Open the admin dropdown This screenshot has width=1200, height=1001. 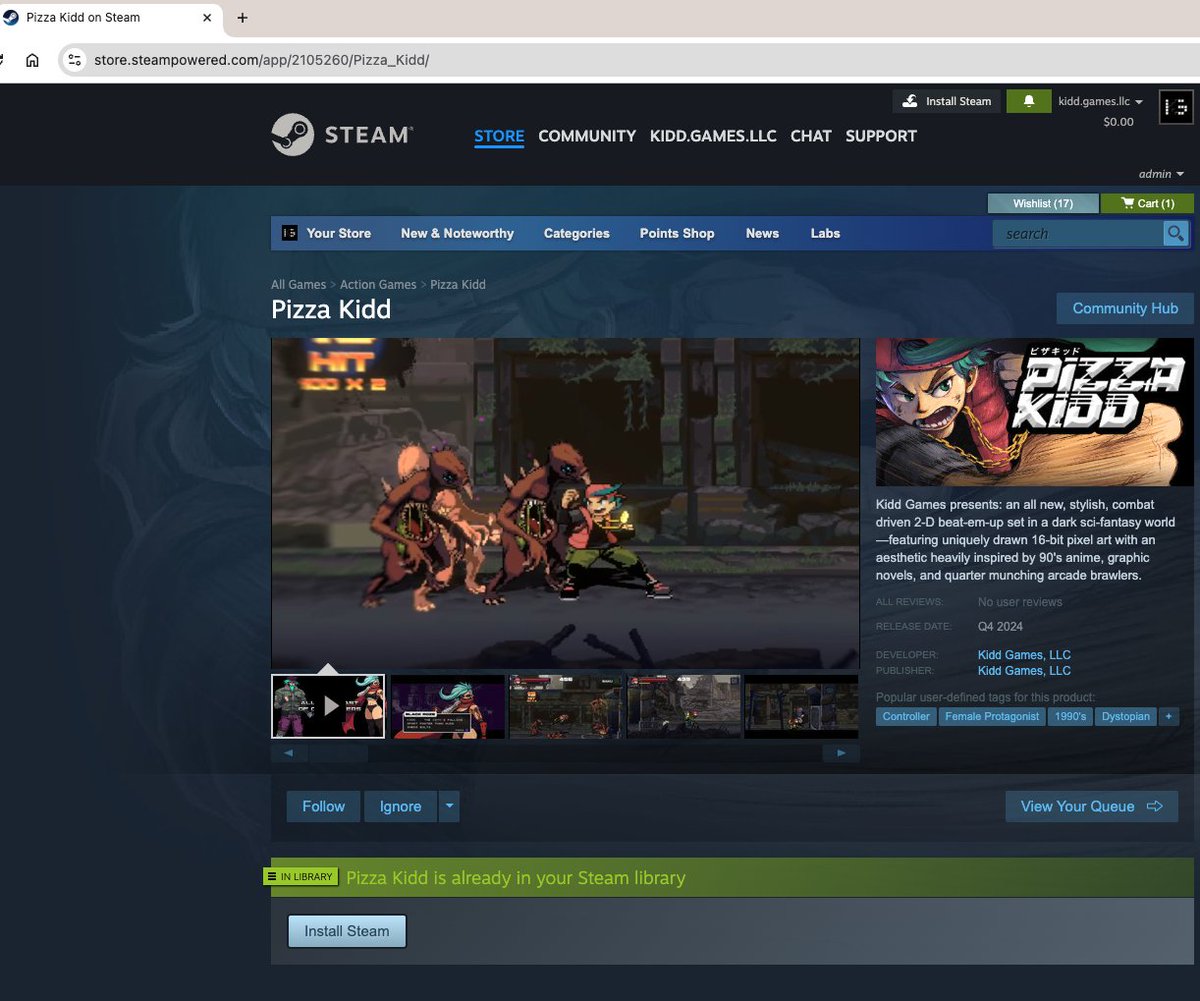point(1161,174)
